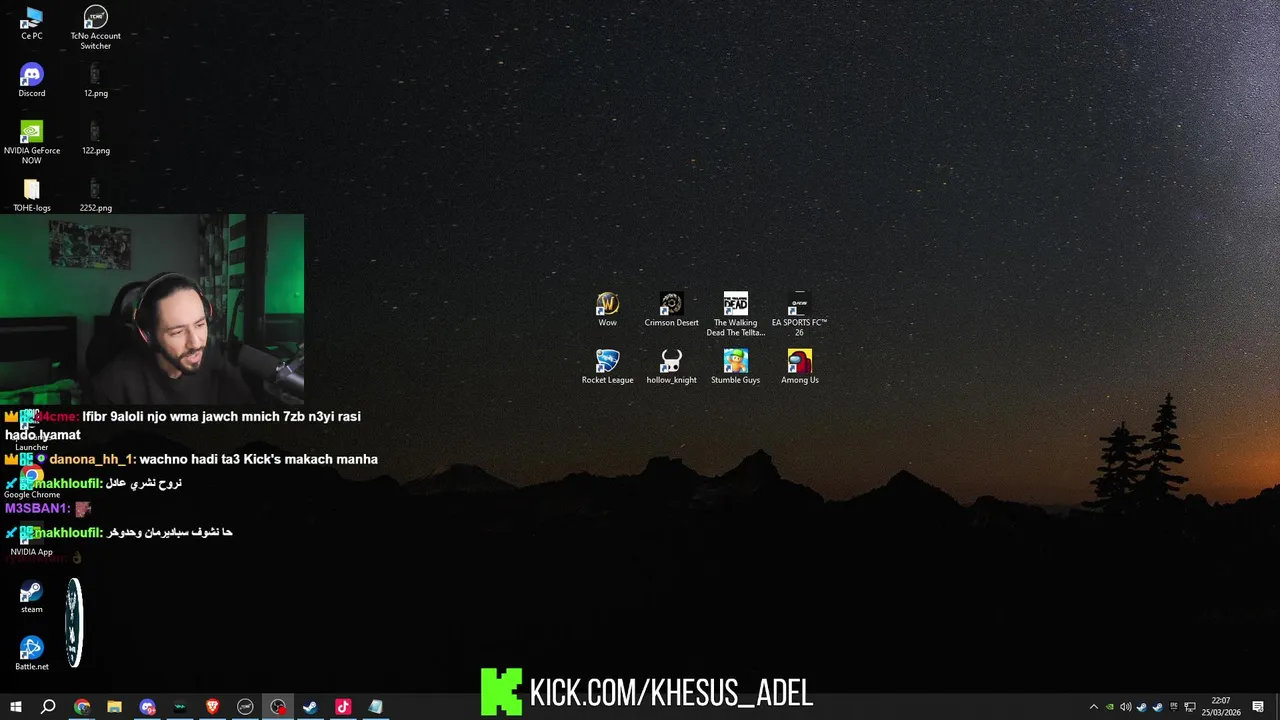Click the KICK.COM/KHESUS_ADEL banner text
The image size is (1280, 720).
[x=671, y=692]
